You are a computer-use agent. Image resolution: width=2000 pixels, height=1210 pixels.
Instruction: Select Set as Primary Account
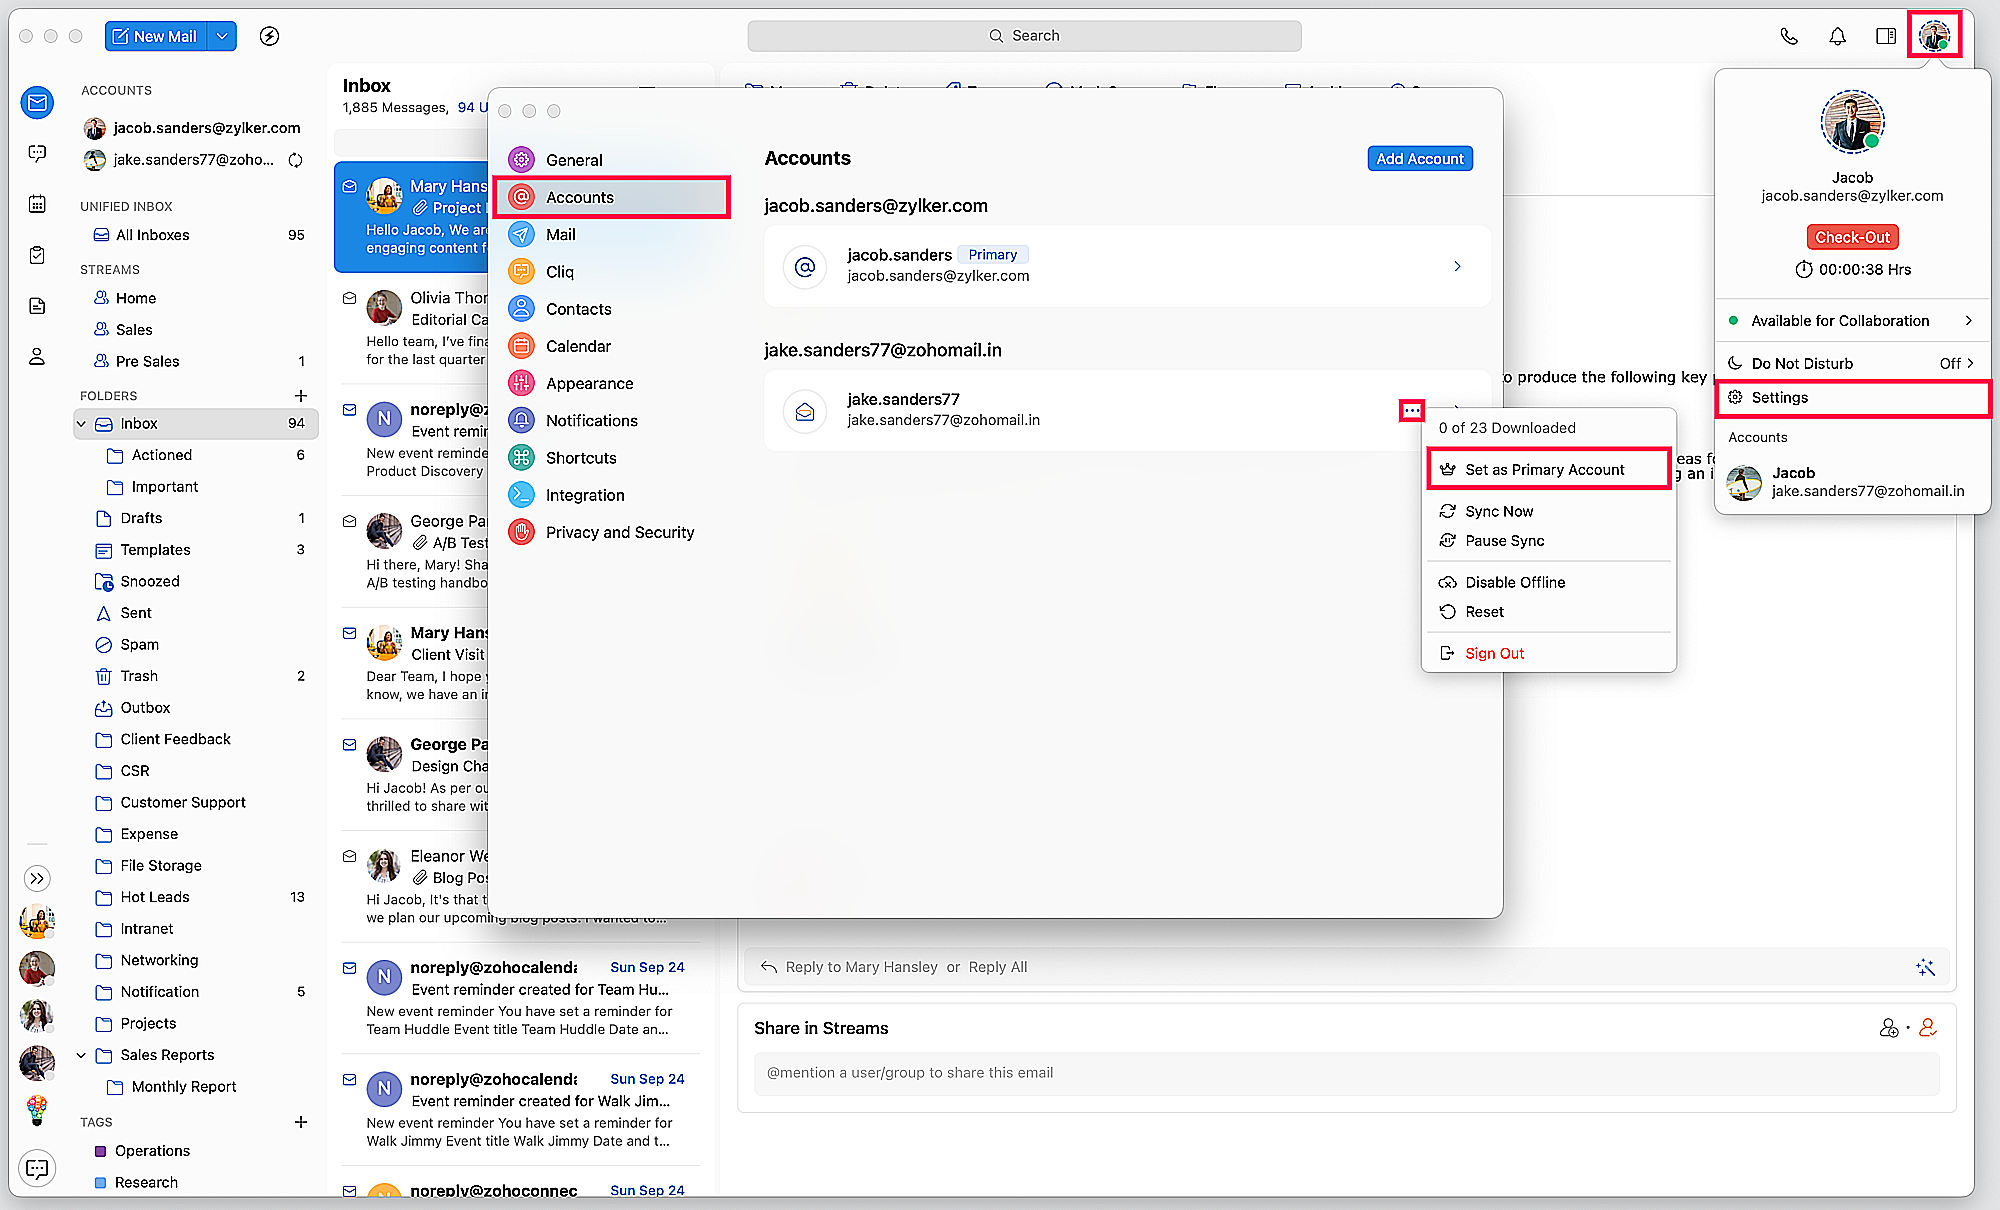point(1544,469)
